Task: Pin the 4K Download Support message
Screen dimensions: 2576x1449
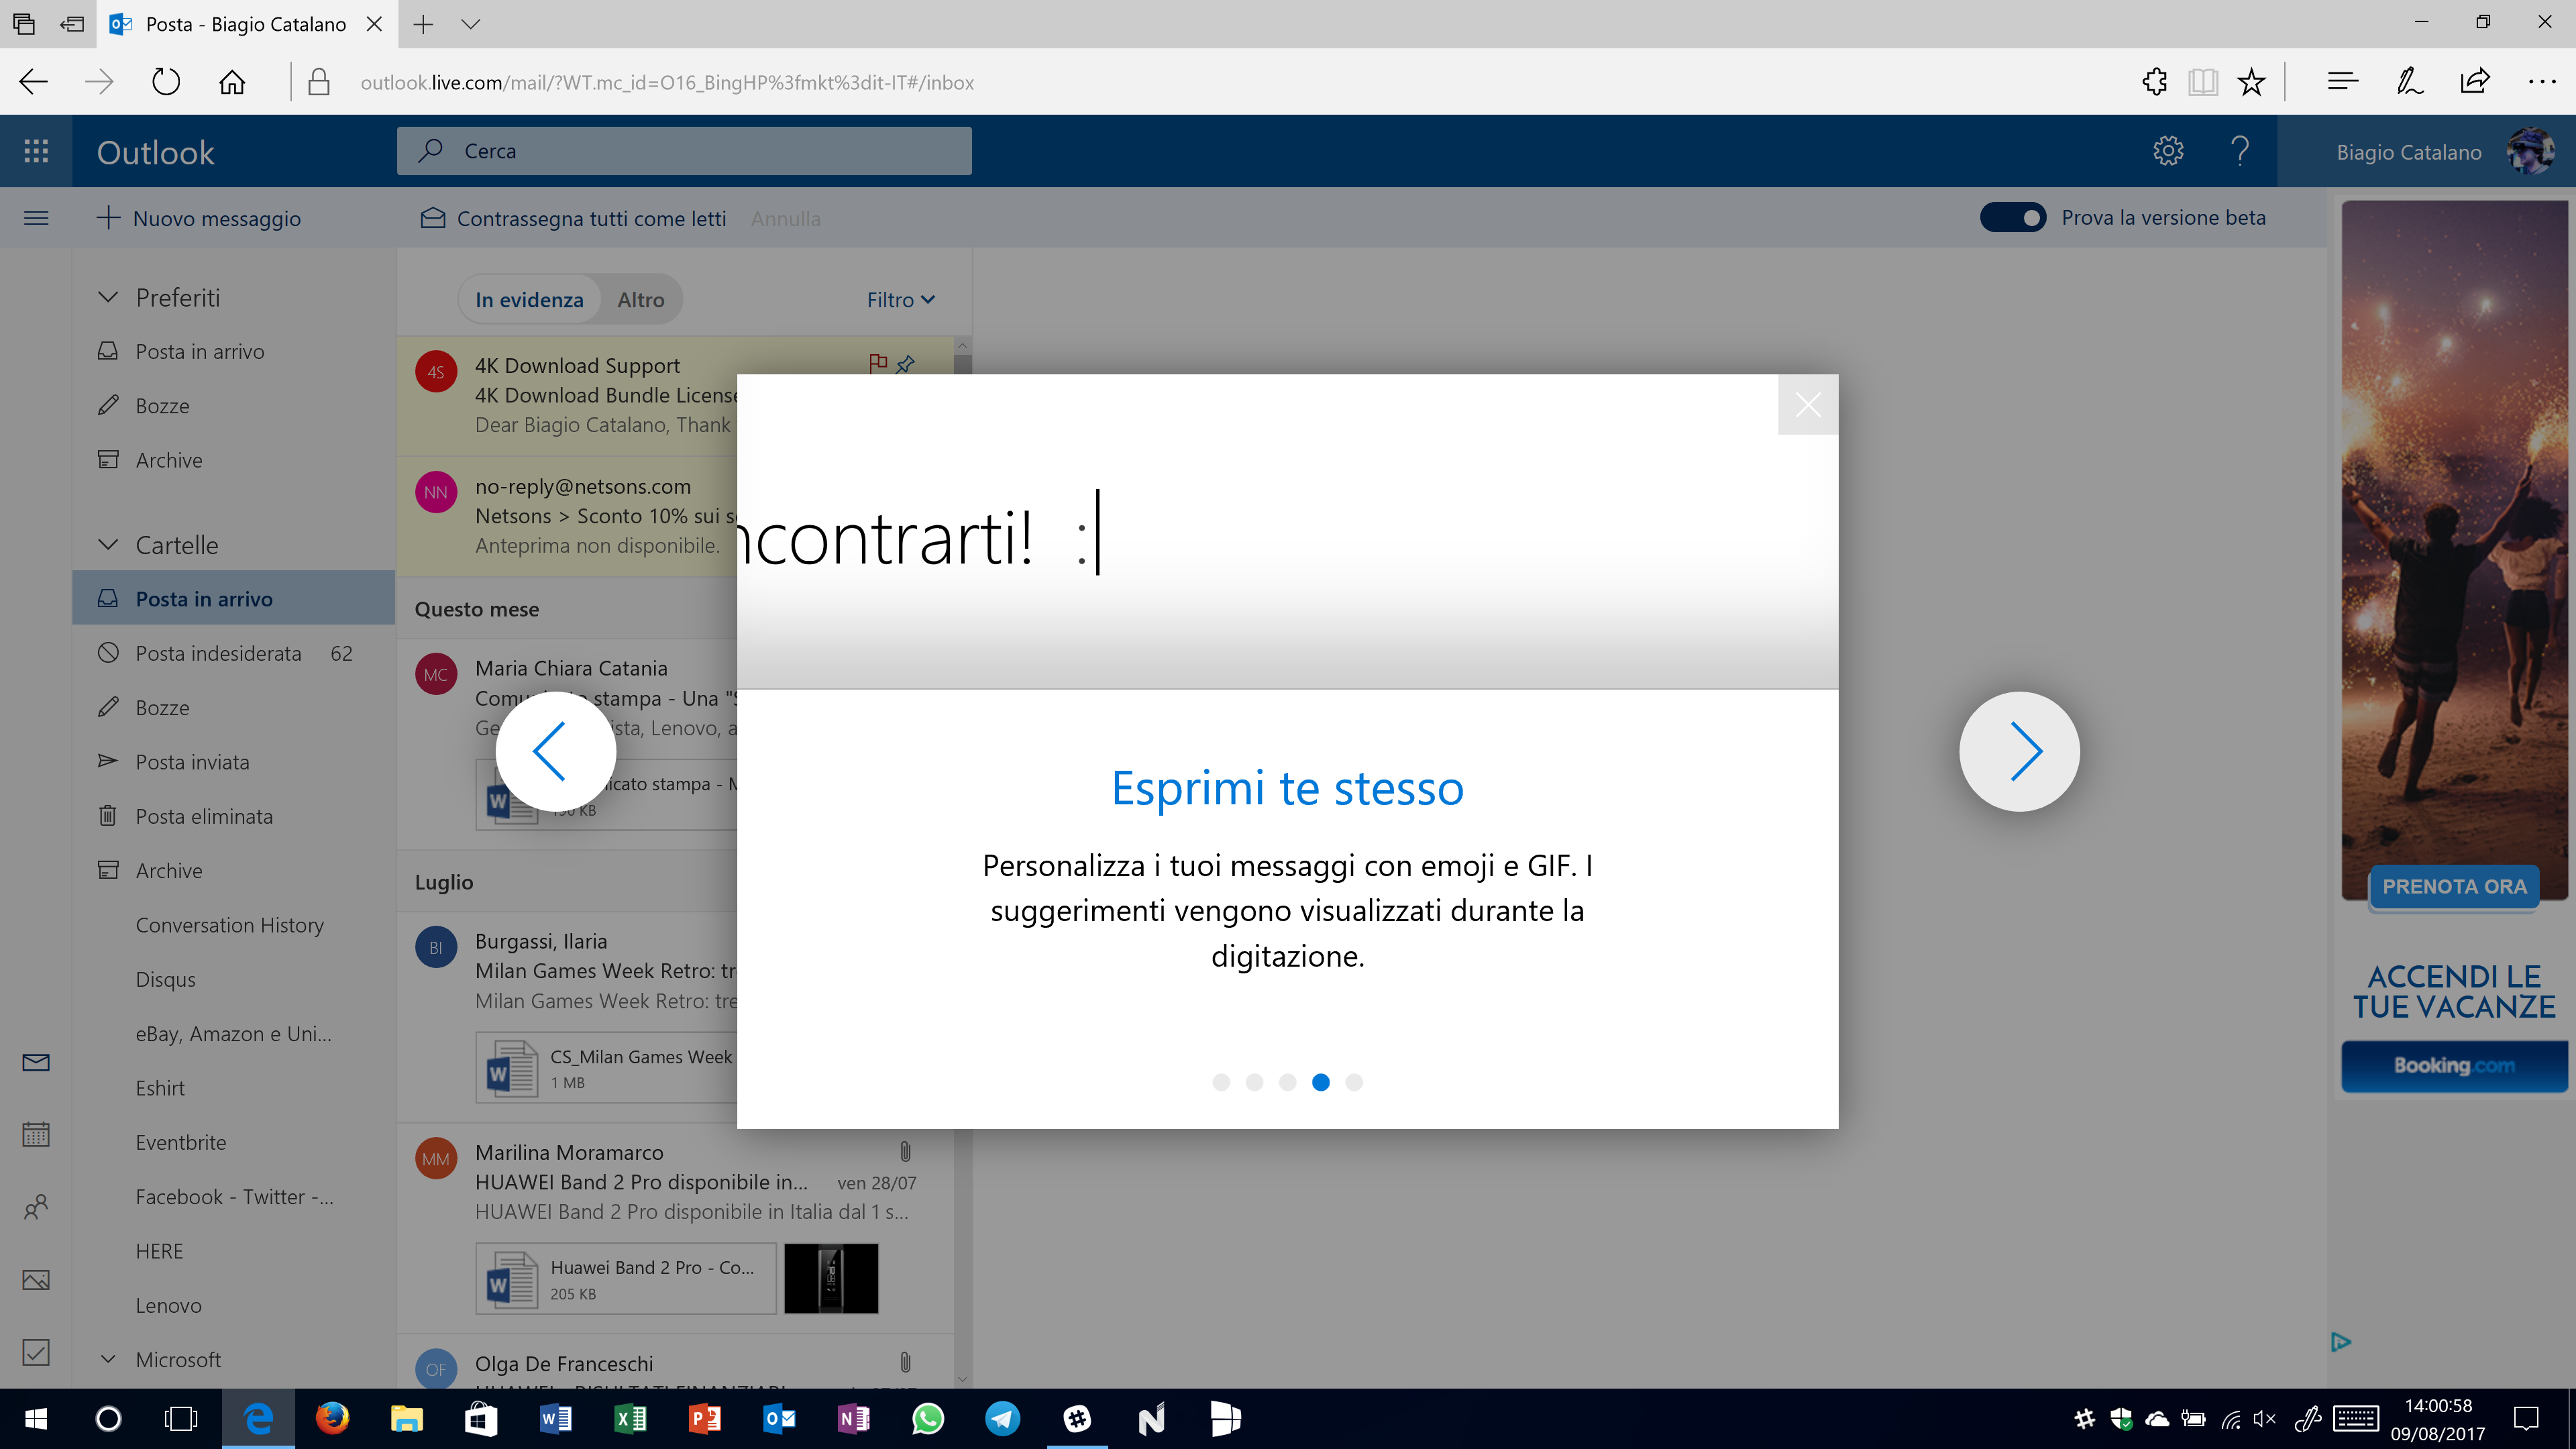Action: coord(906,364)
